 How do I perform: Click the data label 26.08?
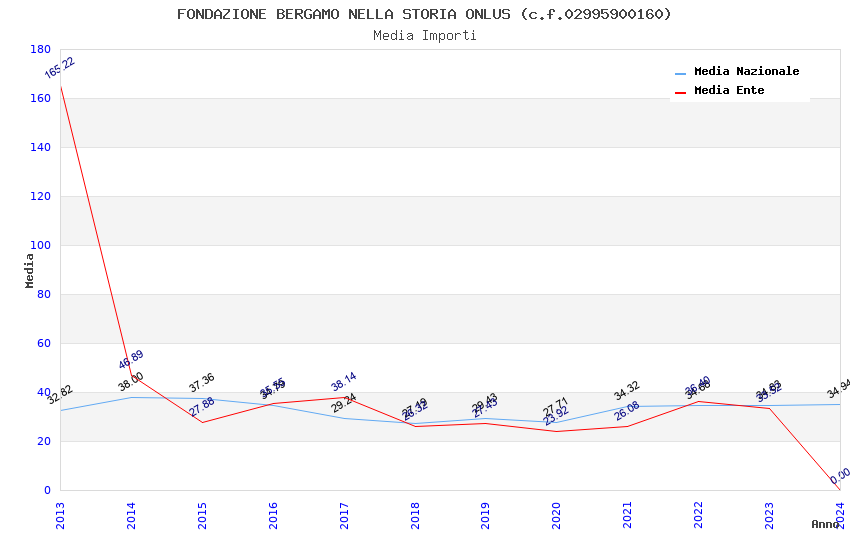627,411
